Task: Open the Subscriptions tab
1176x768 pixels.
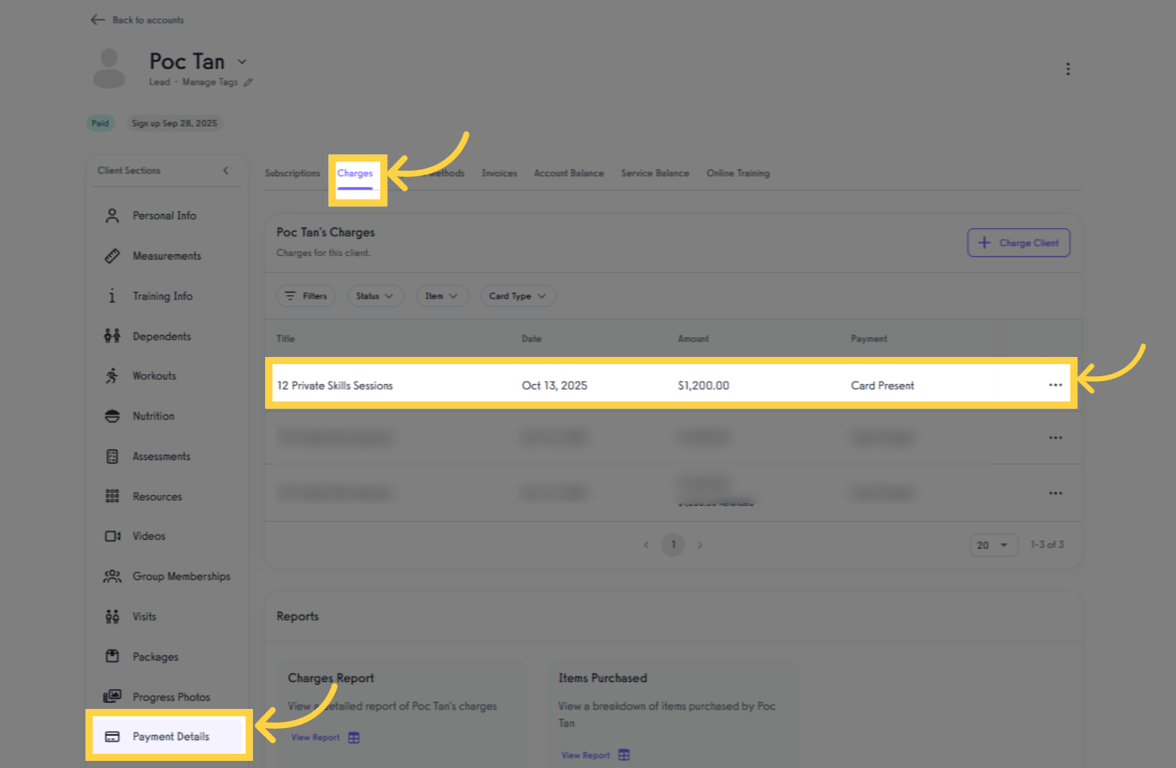Action: 292,172
